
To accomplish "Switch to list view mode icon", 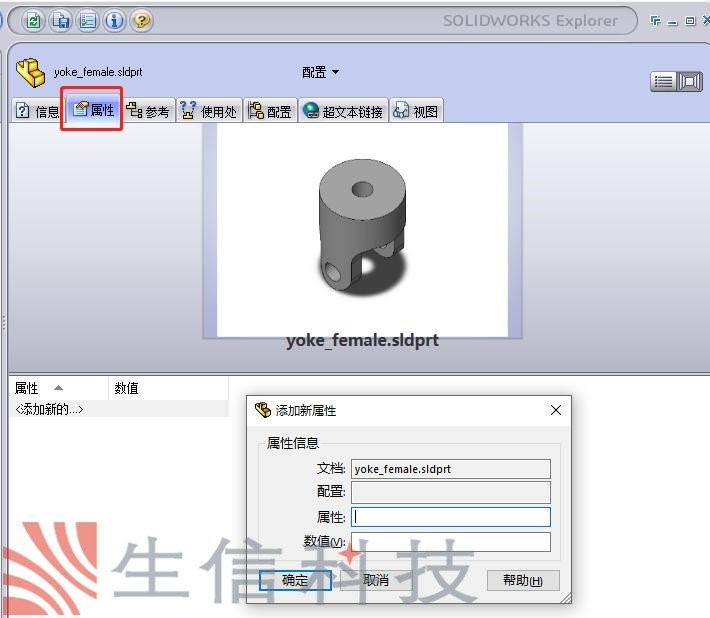I will (663, 82).
